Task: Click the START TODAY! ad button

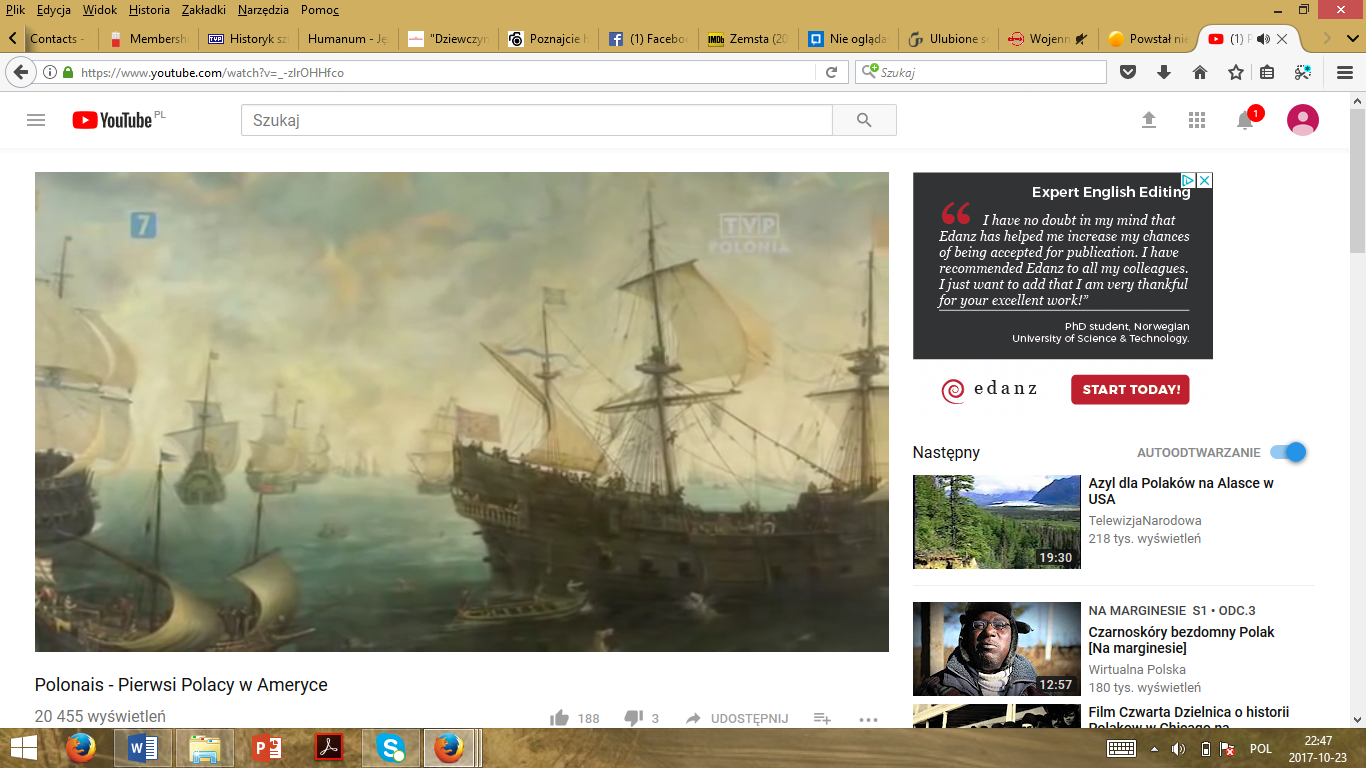Action: coord(1130,390)
